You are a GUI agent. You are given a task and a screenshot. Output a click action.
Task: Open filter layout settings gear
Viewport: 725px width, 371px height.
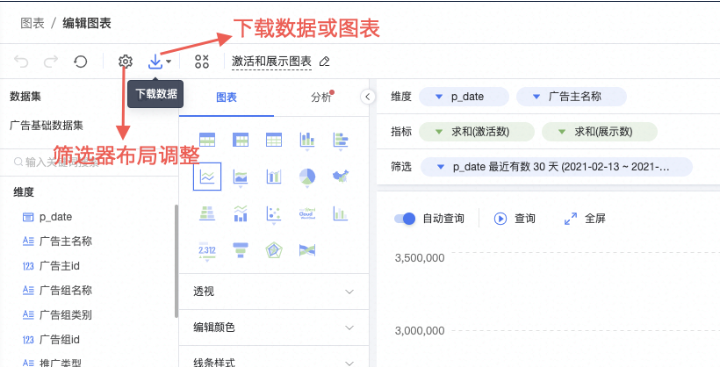pyautogui.click(x=125, y=61)
